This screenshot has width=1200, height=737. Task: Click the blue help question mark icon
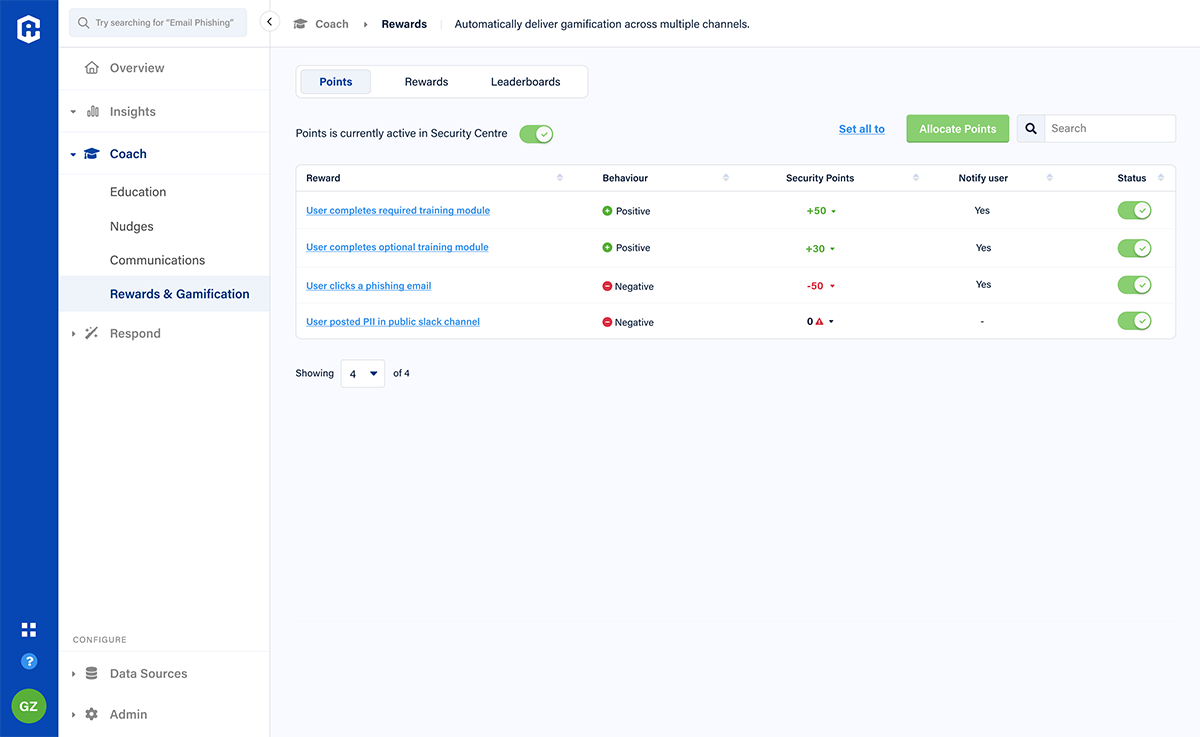[x=29, y=661]
